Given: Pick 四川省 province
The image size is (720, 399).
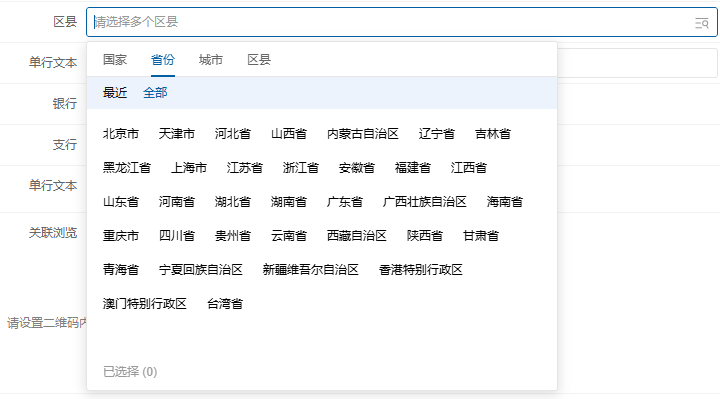Looking at the screenshot, I should click(x=177, y=236).
